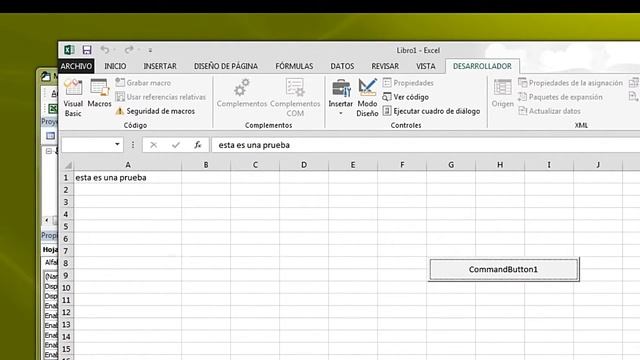640x360 pixels.
Task: Select row 1 header
Action: (66, 178)
